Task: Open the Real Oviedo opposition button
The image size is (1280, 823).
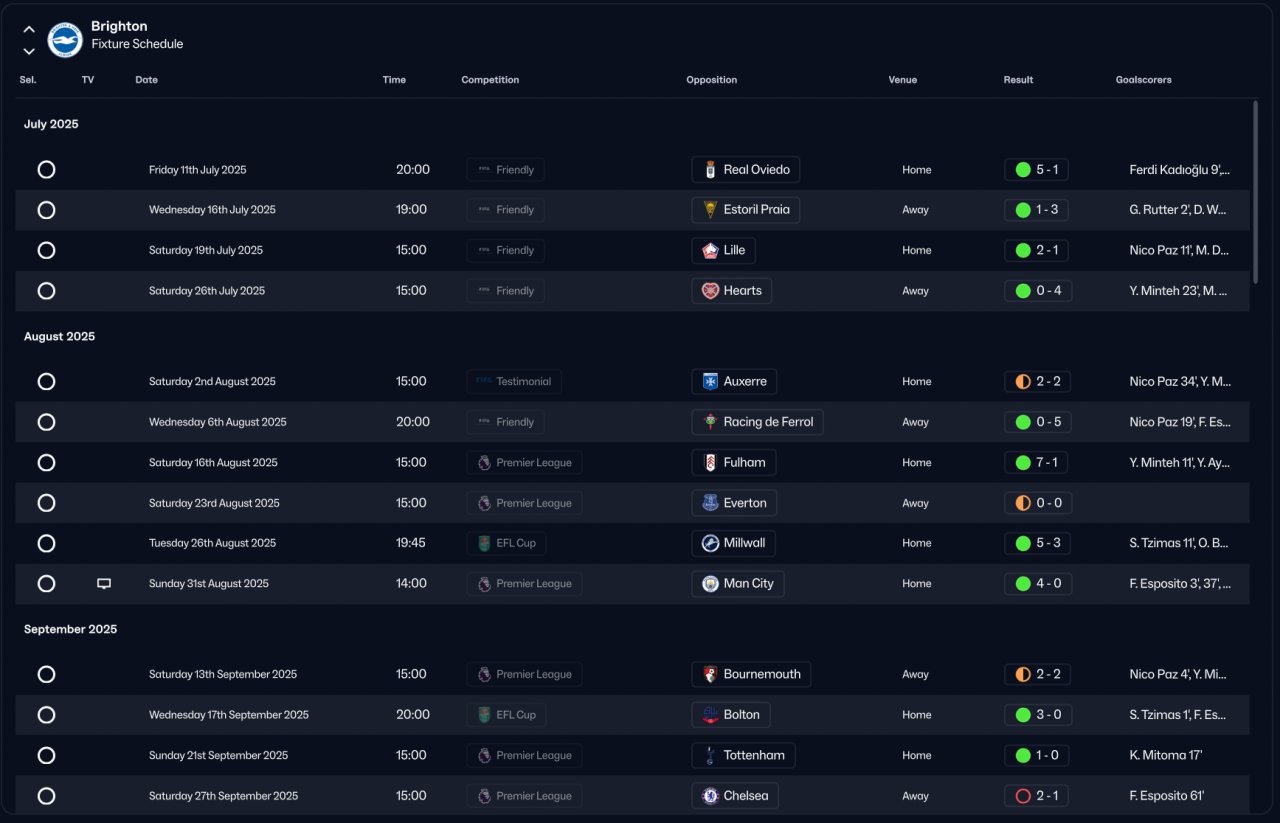Action: [746, 170]
